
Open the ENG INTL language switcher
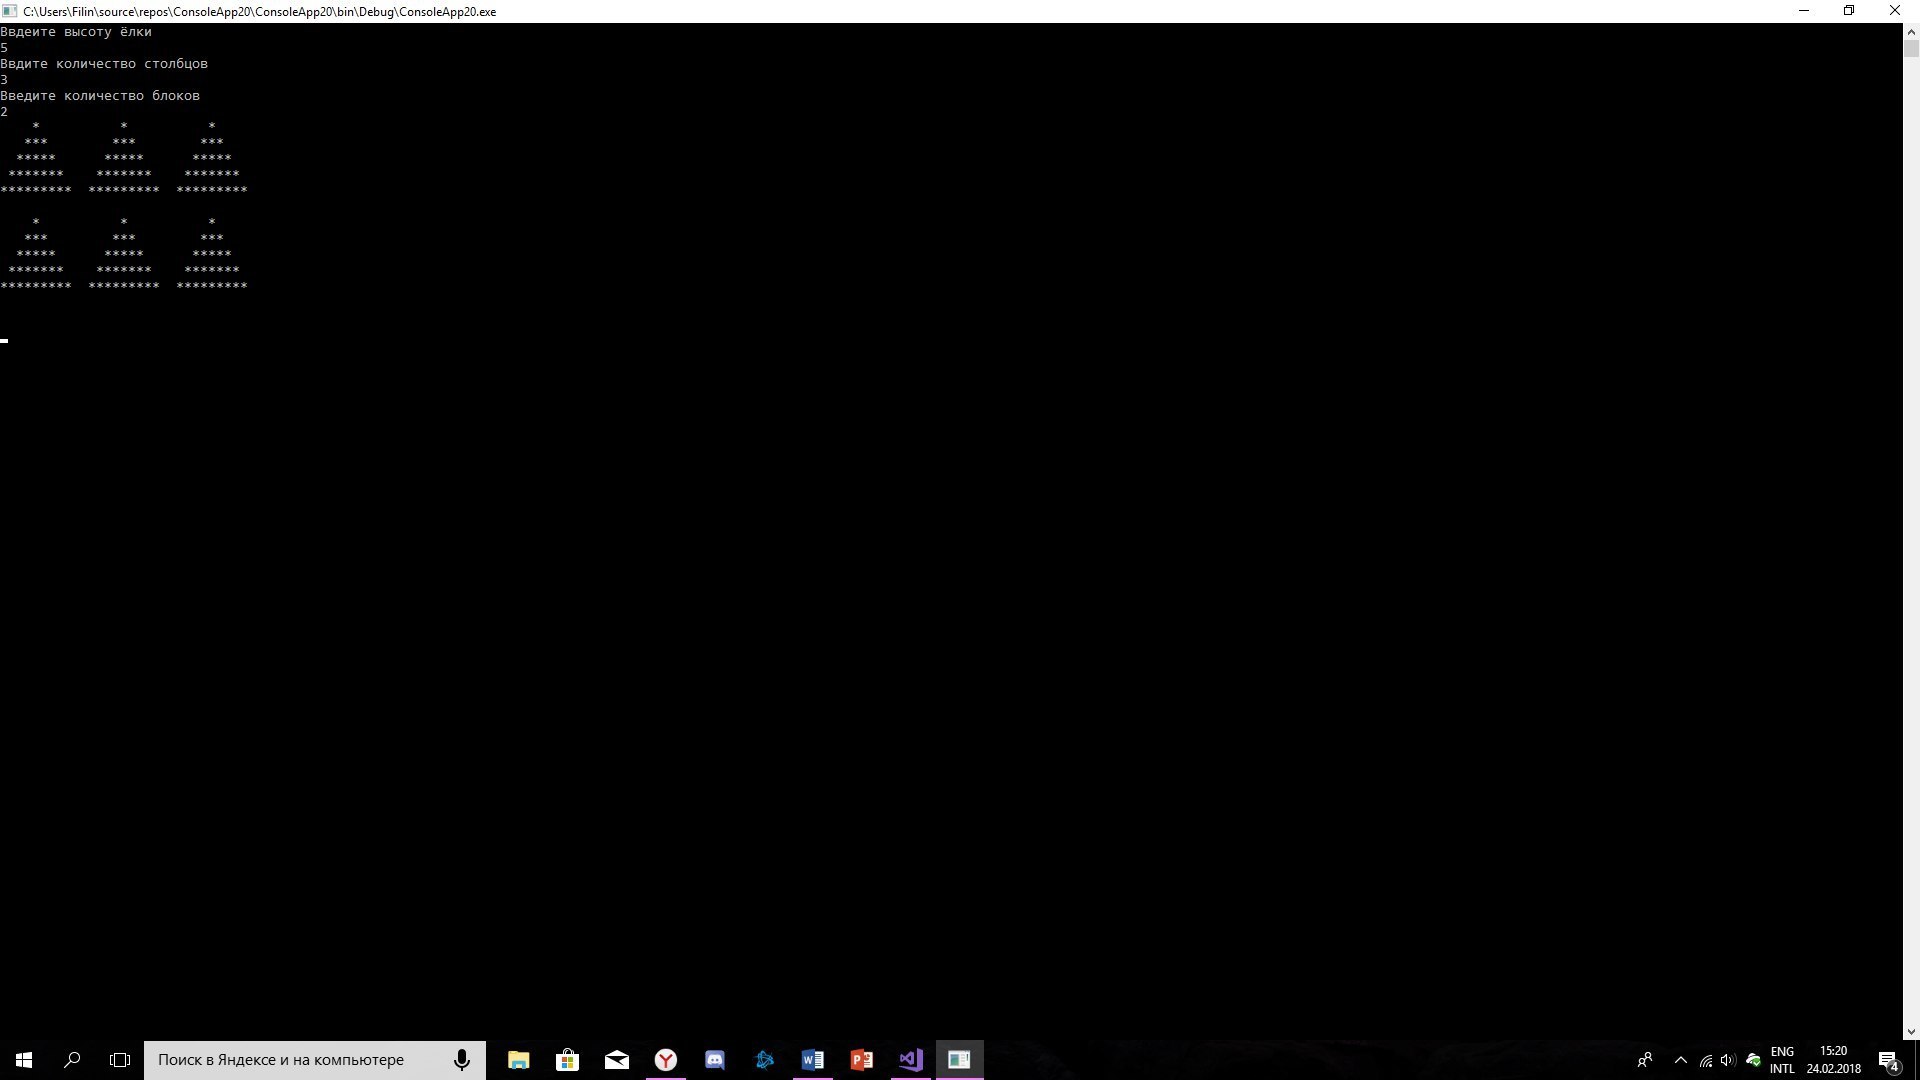1784,1059
